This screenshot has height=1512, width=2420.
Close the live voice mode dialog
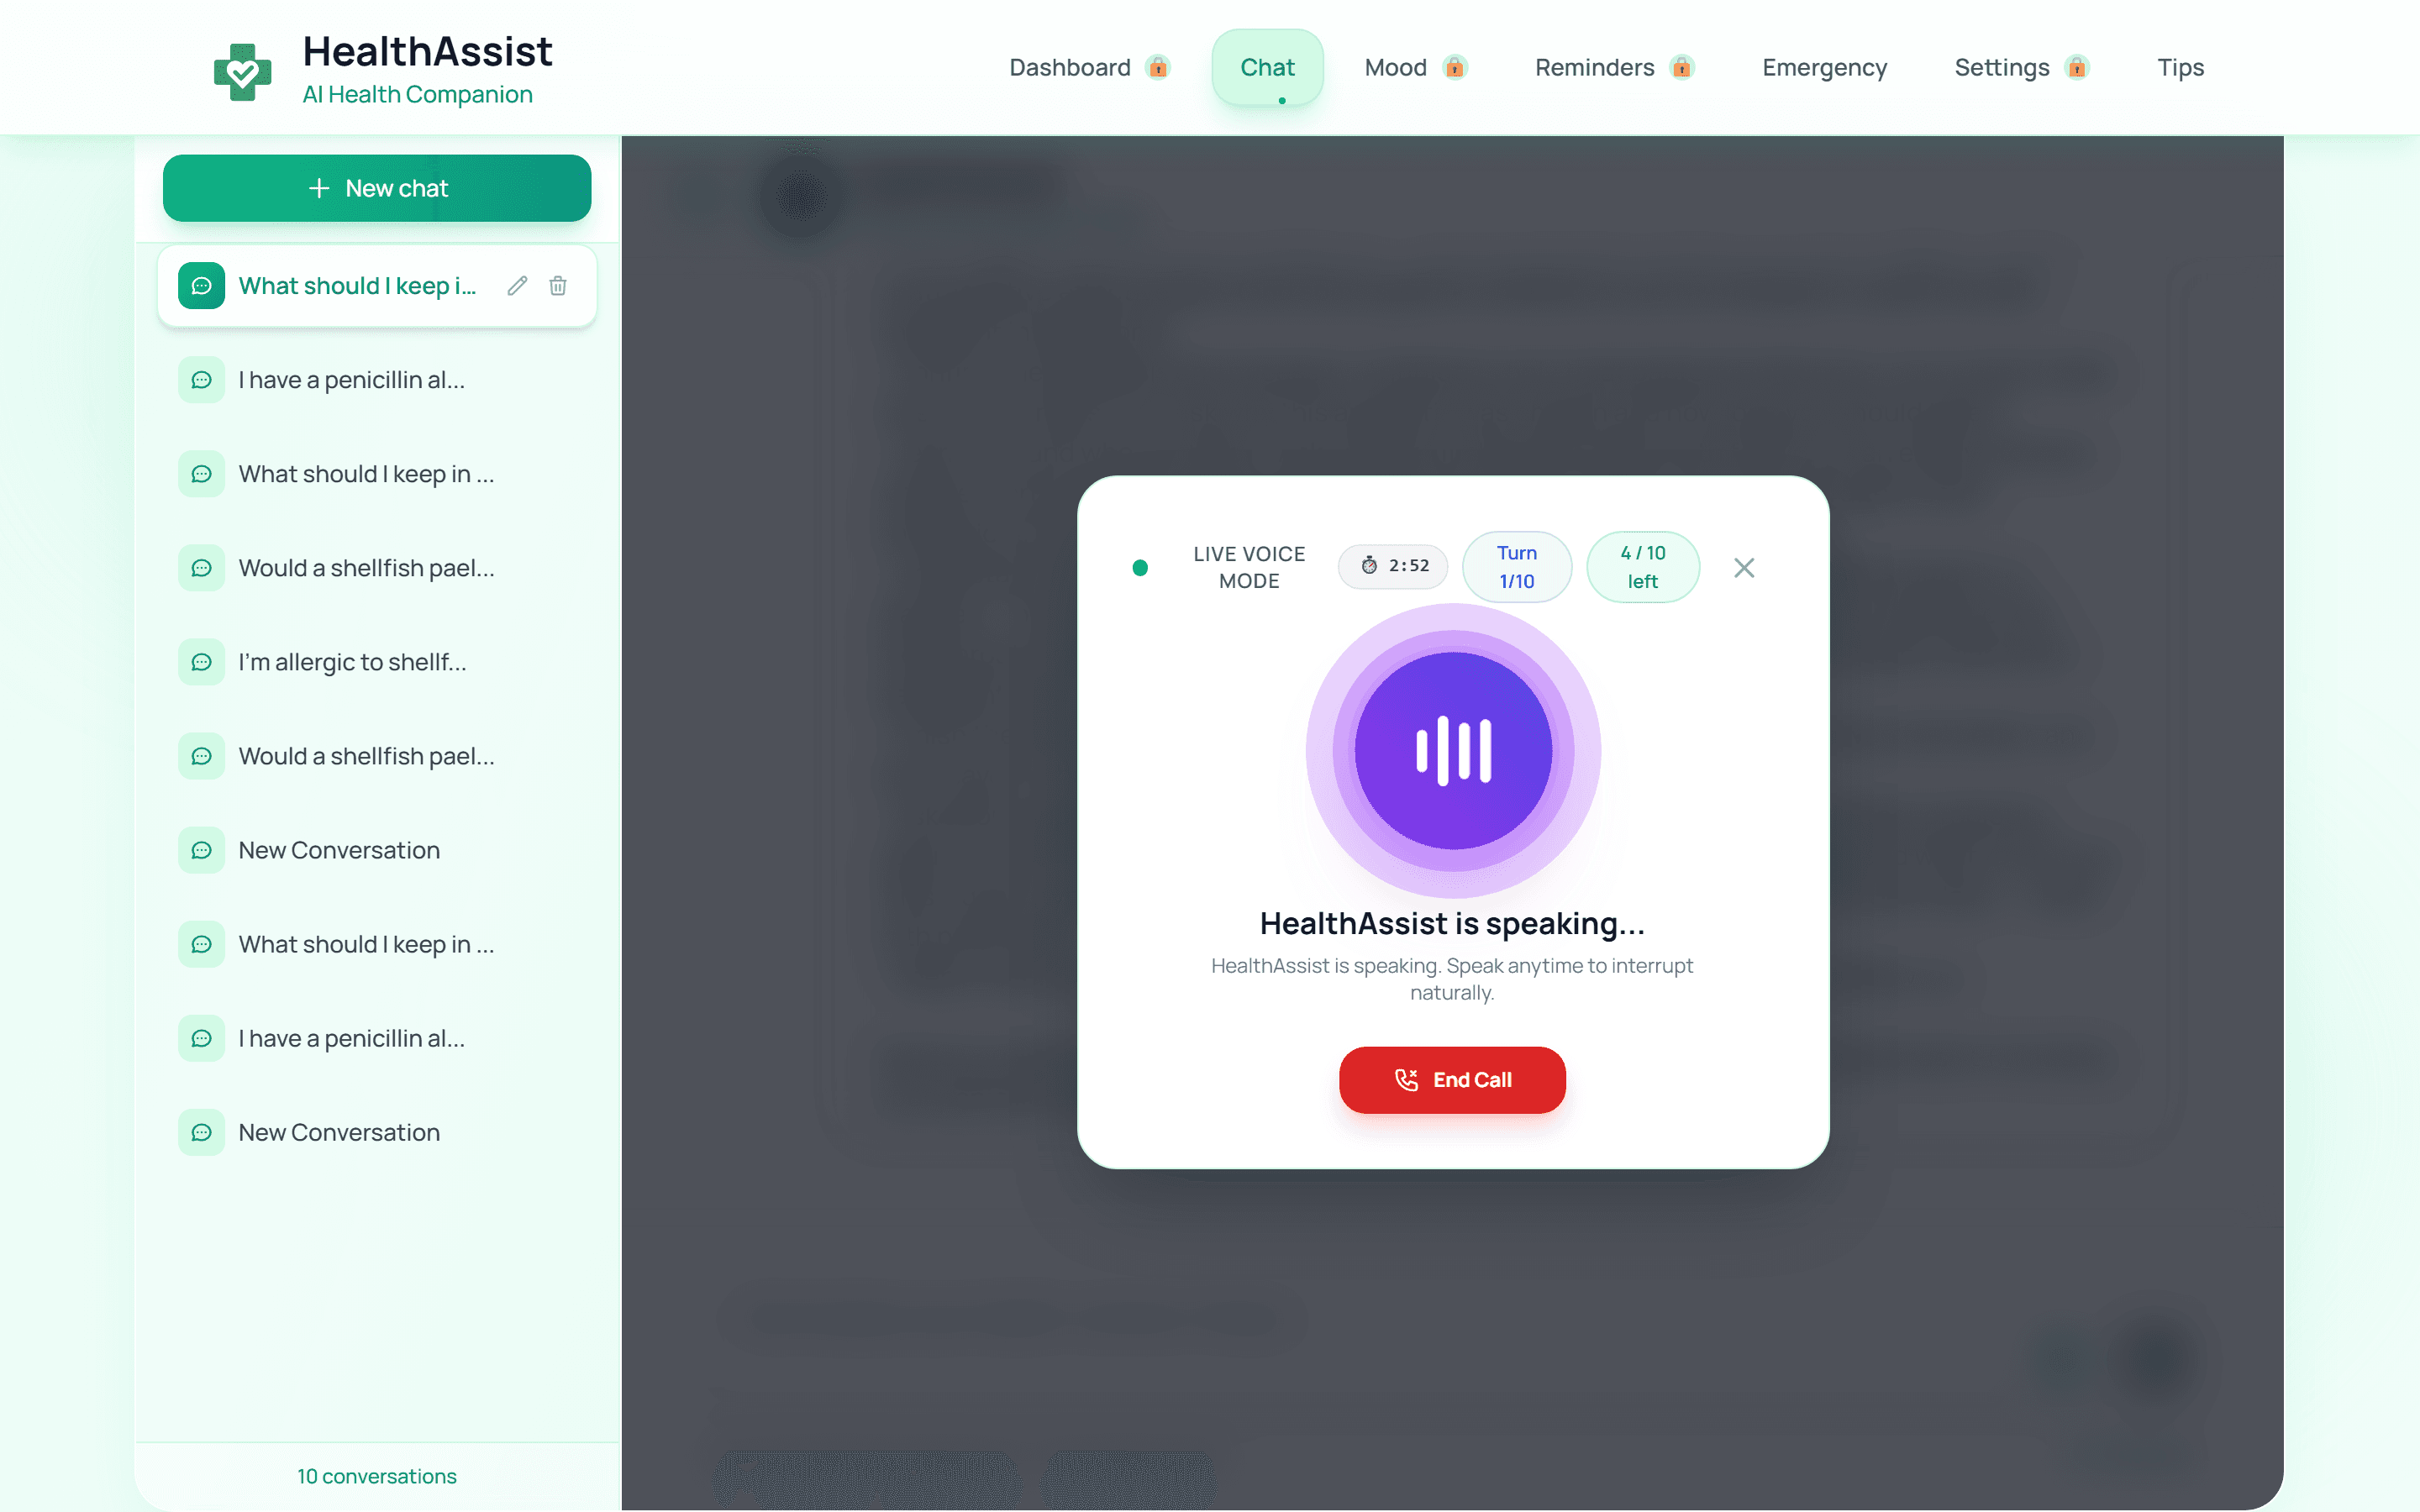point(1744,568)
